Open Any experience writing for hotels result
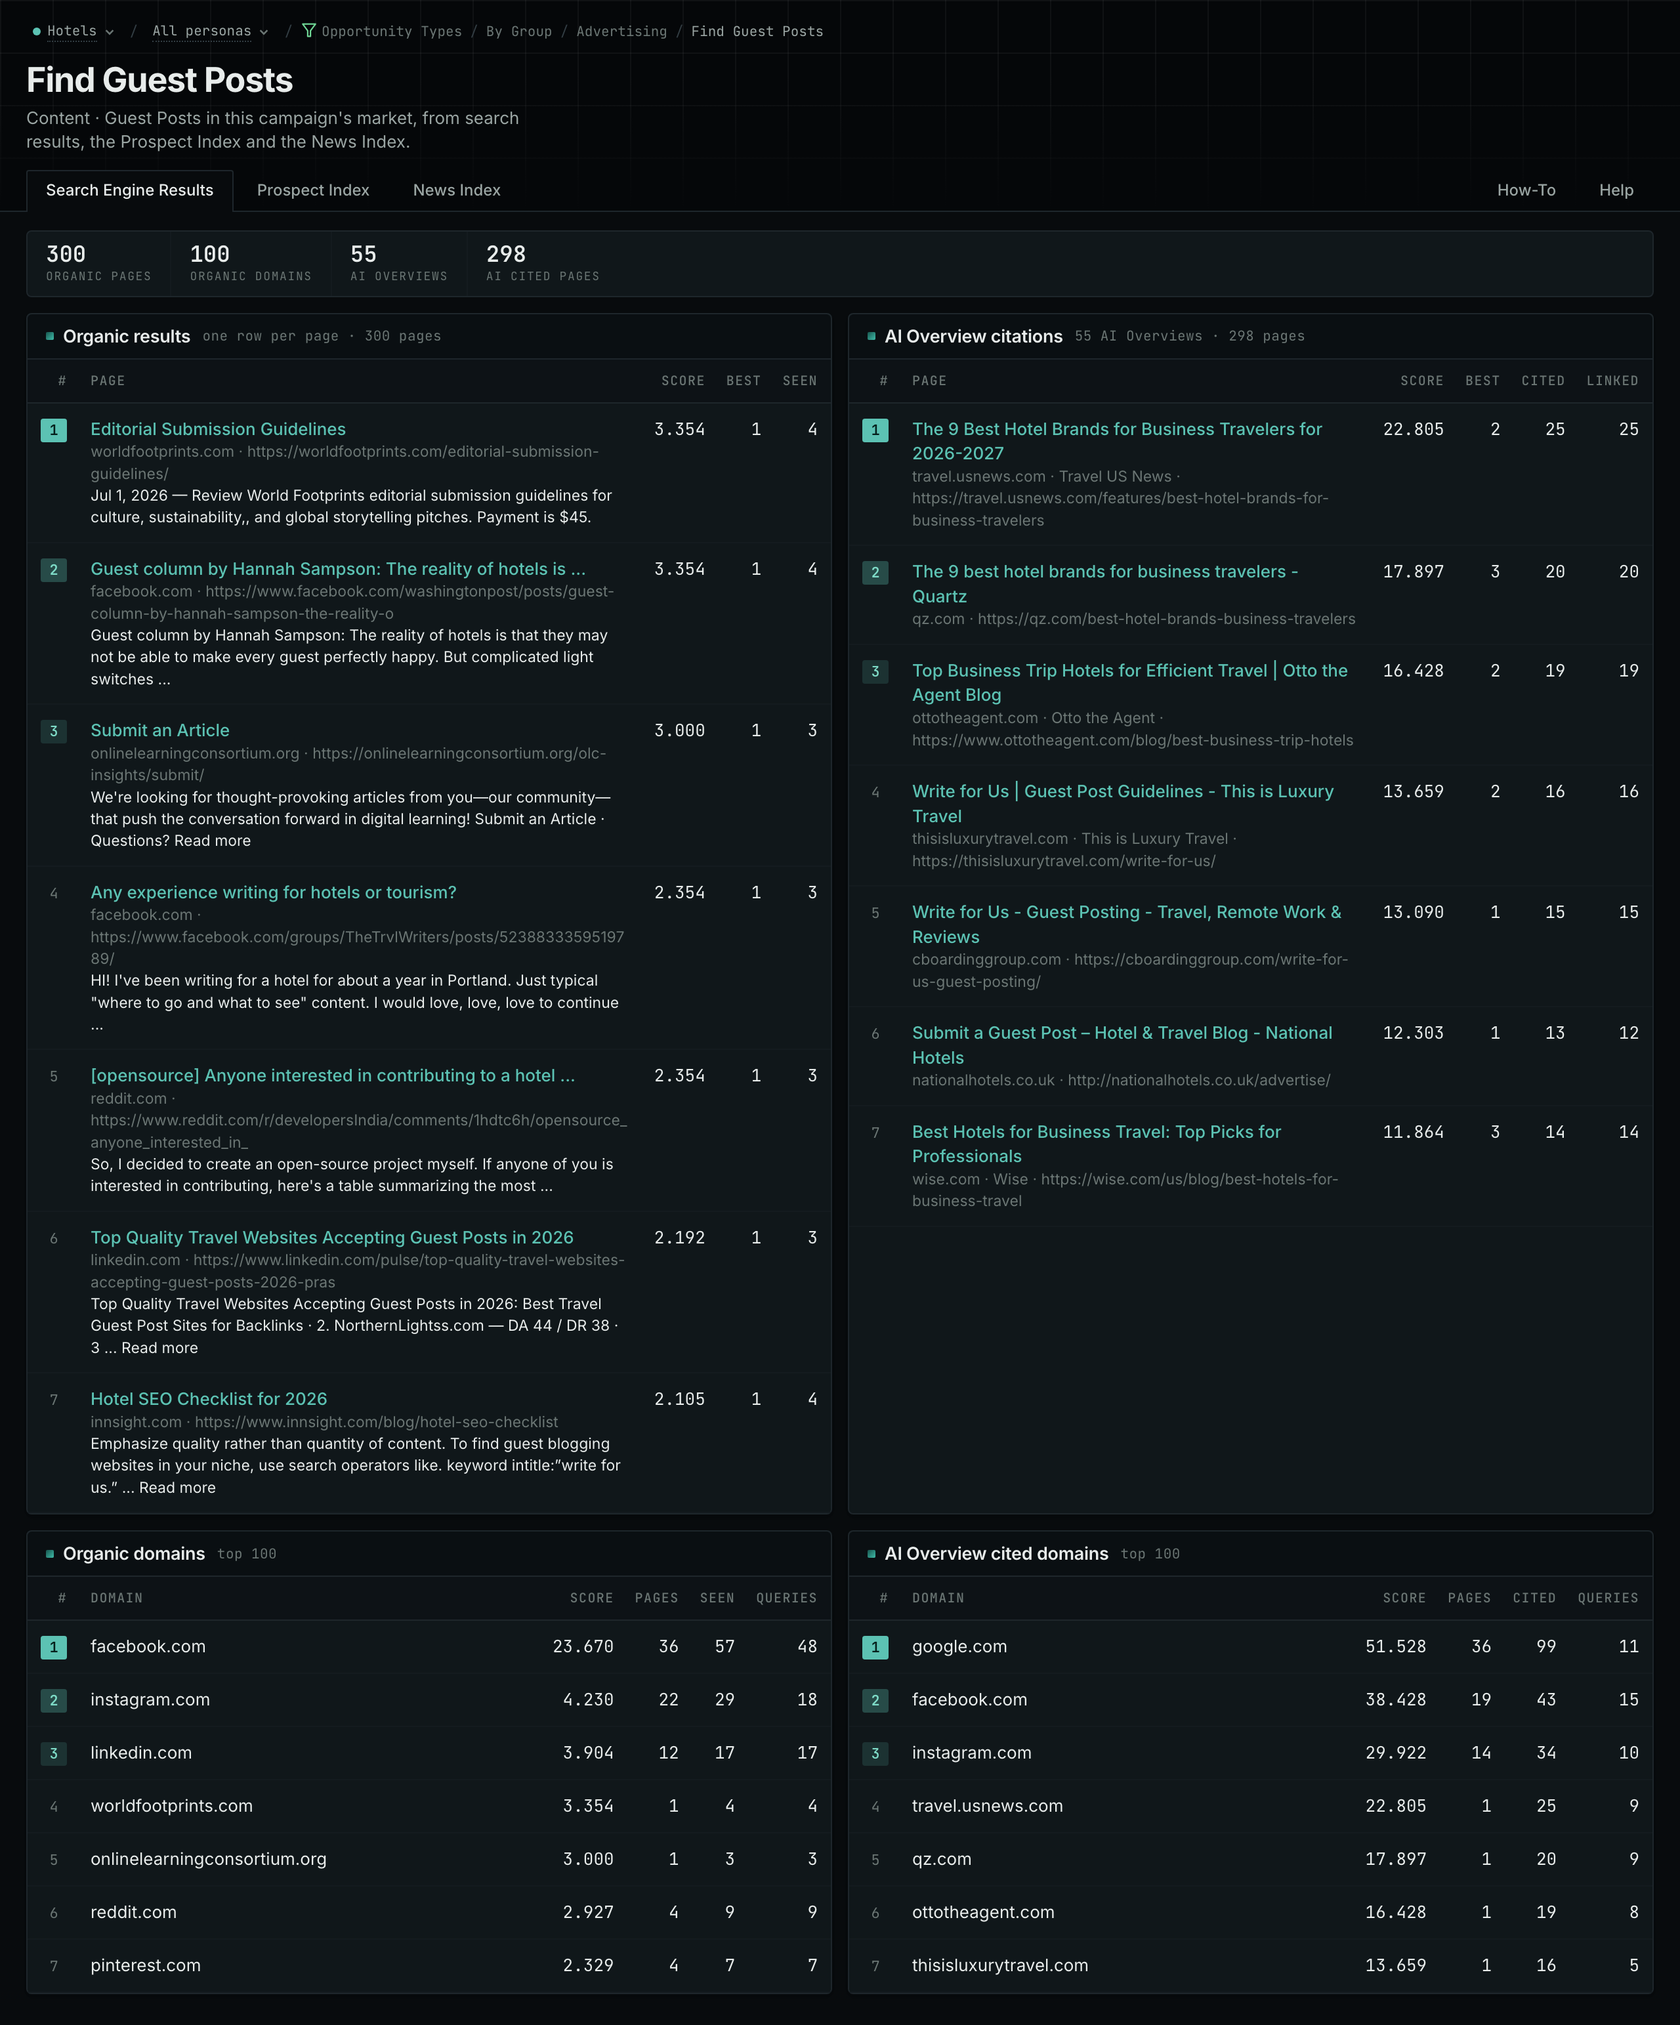1680x2025 pixels. 273,892
